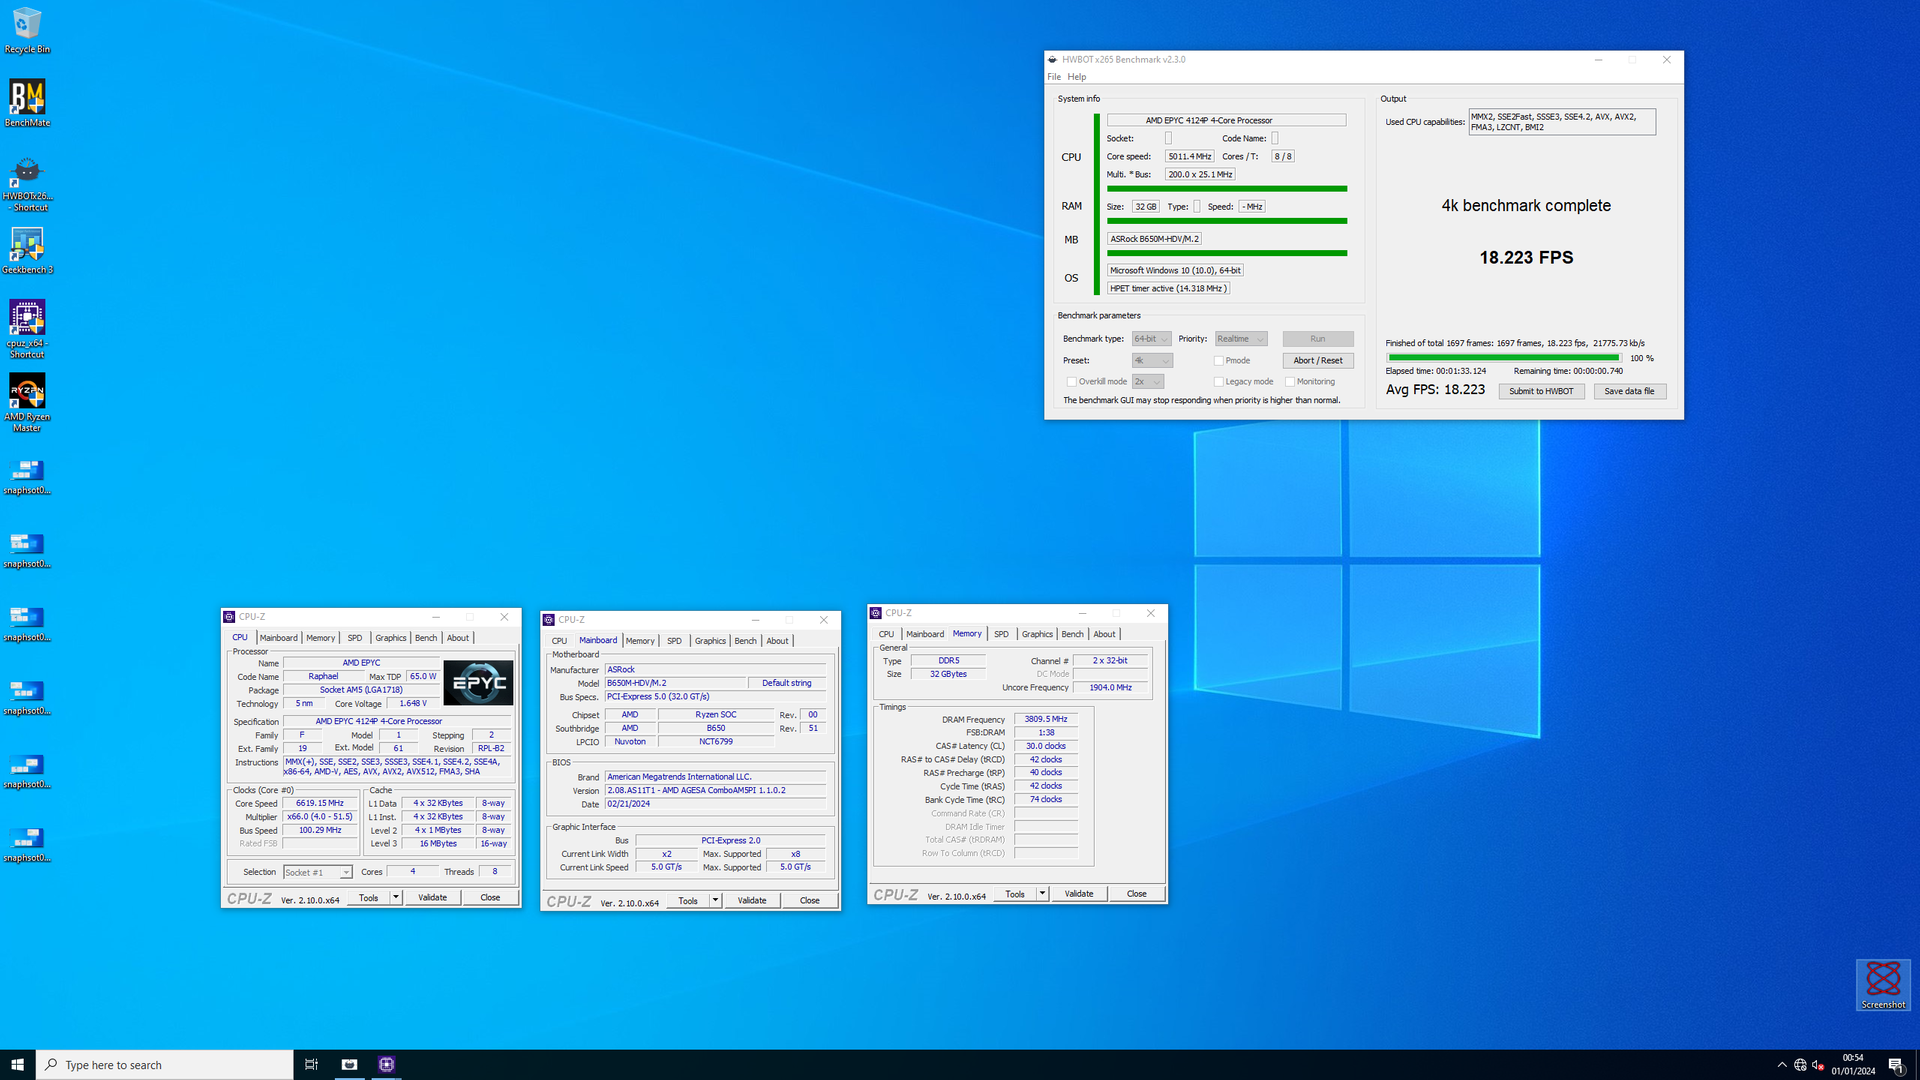
Task: Open the Windows Start menu
Action: [x=17, y=1065]
